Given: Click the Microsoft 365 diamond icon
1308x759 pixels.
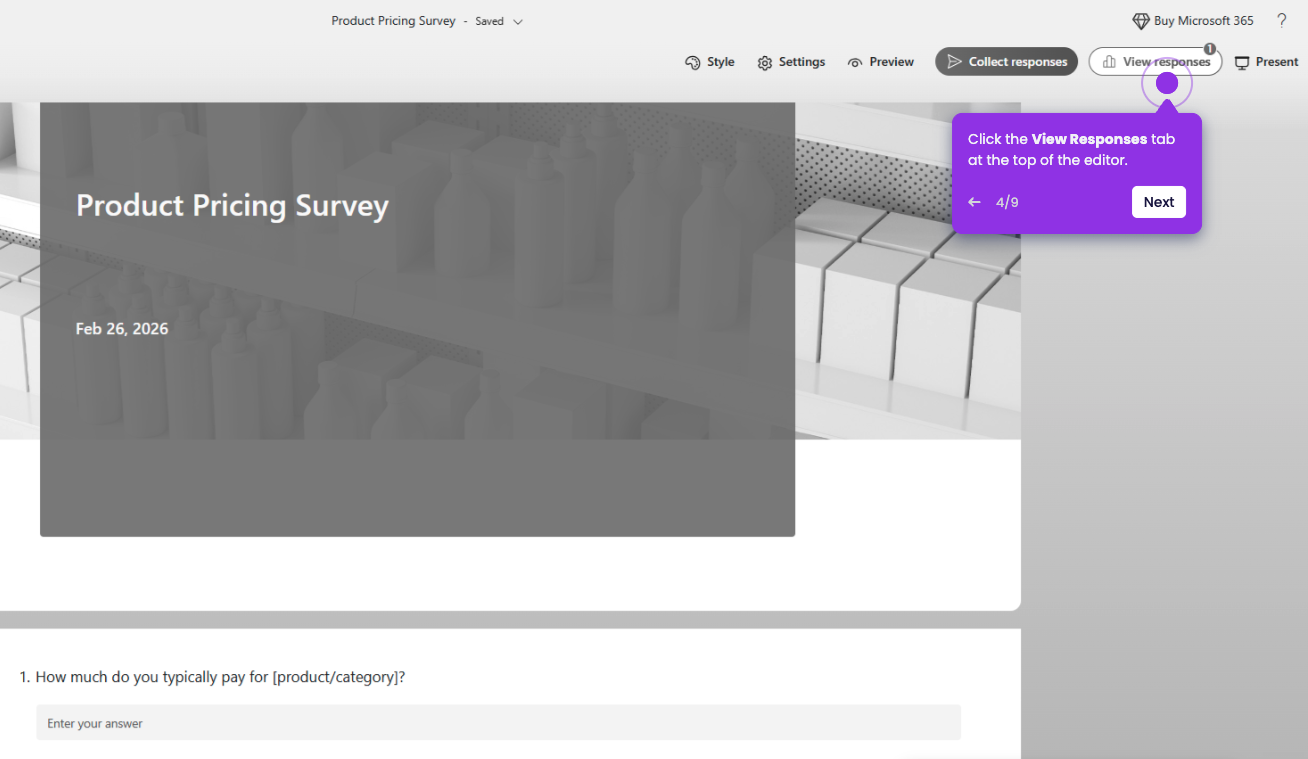Looking at the screenshot, I should click(x=1141, y=21).
